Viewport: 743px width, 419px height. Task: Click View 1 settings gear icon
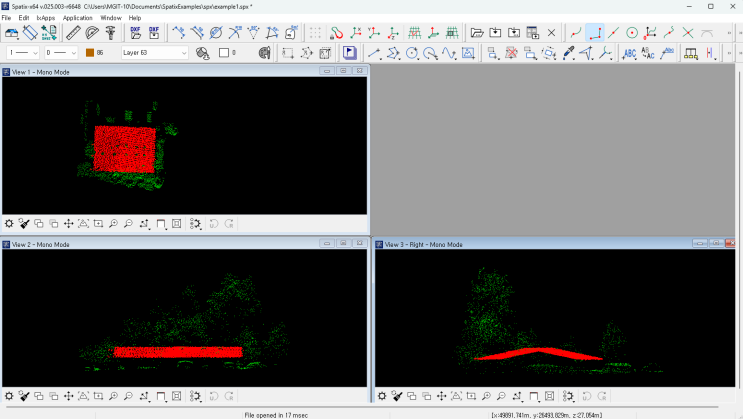pyautogui.click(x=9, y=224)
